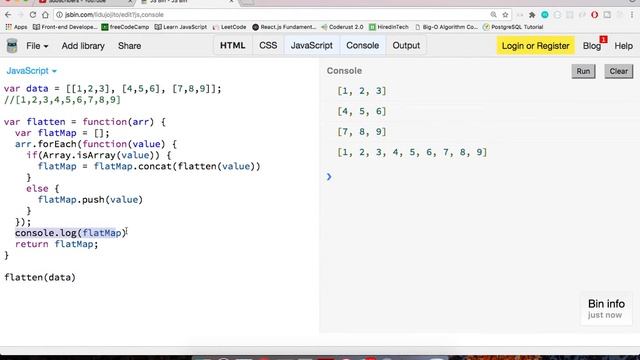Open the LeetCode bookmark
The height and width of the screenshot is (360, 640).
pos(229,27)
